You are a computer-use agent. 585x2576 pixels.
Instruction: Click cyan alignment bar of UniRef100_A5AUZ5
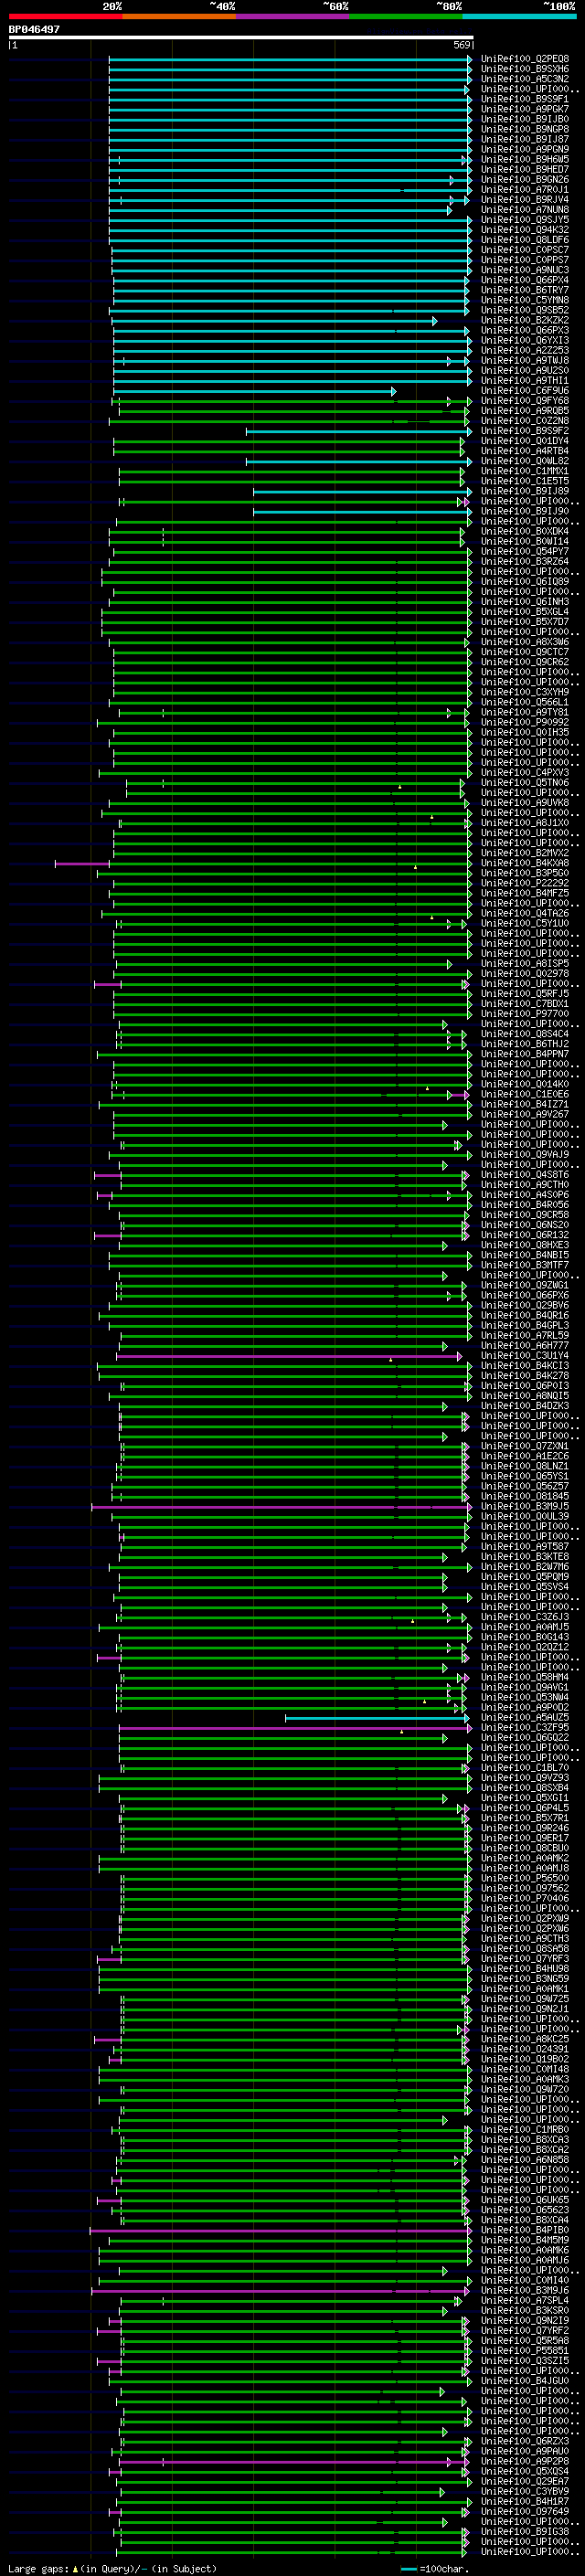(x=377, y=1718)
